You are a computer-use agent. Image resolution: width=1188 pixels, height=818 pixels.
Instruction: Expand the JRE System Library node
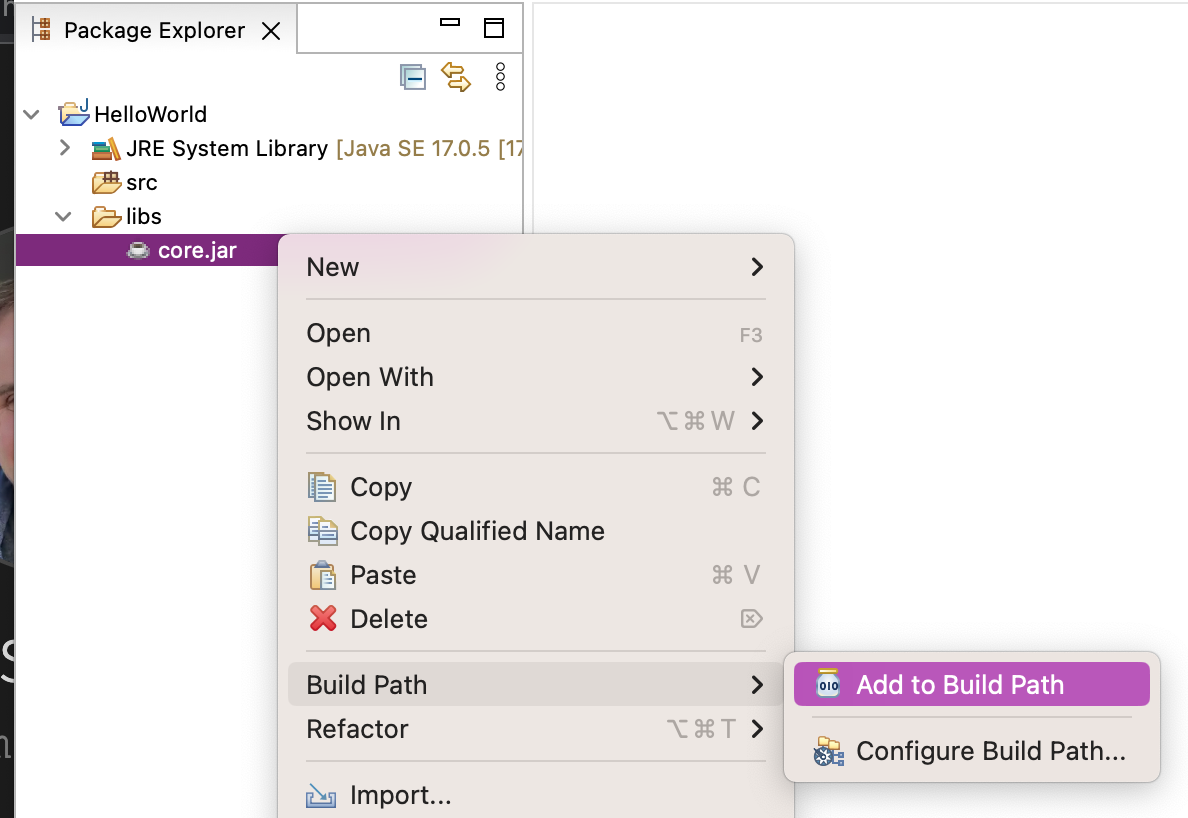65,148
